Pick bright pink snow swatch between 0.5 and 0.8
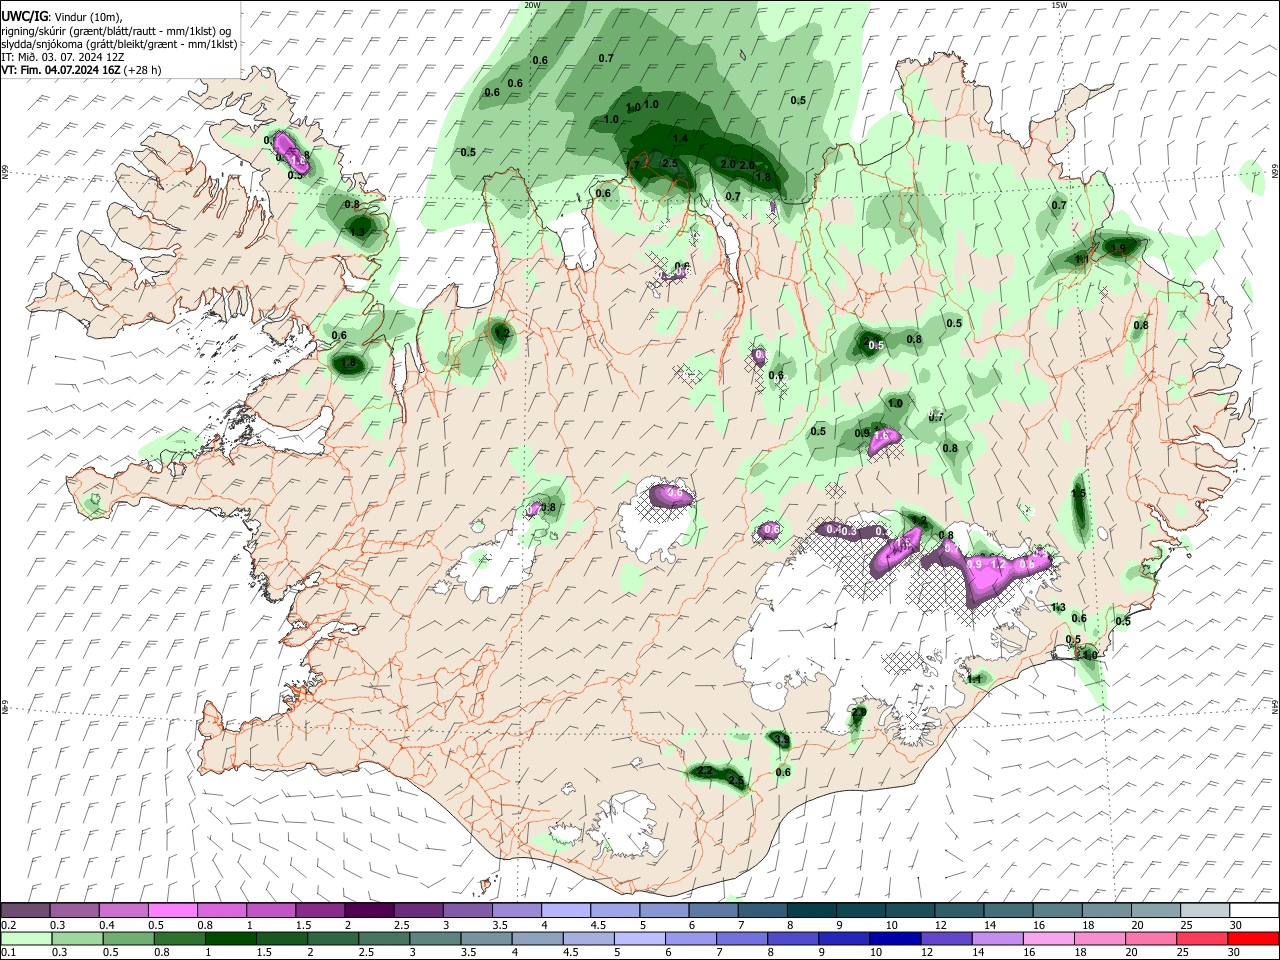Screen dimensions: 1280x960 tap(173, 910)
